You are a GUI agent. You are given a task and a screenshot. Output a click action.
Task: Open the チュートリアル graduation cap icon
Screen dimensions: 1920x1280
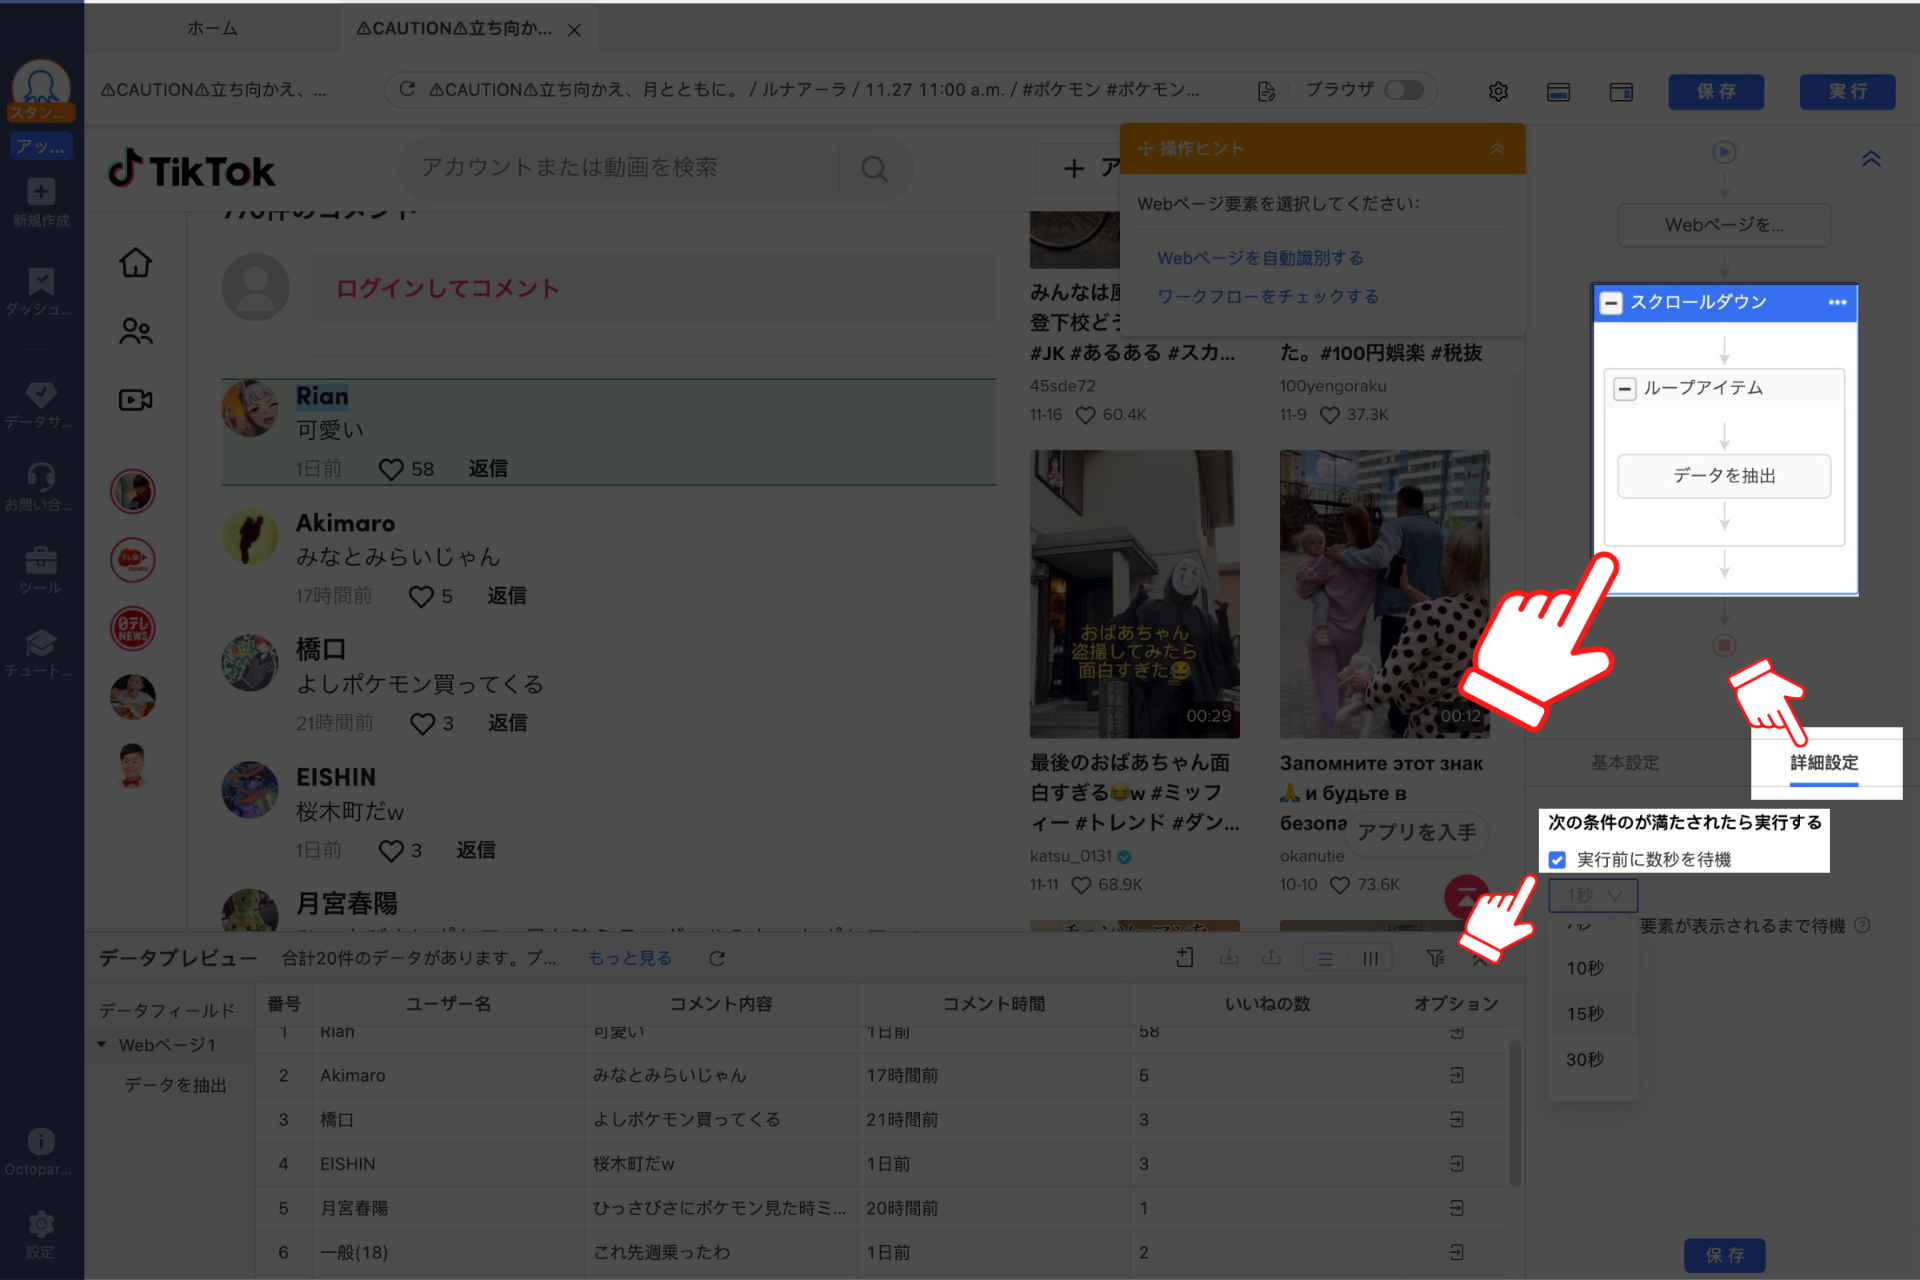(41, 642)
